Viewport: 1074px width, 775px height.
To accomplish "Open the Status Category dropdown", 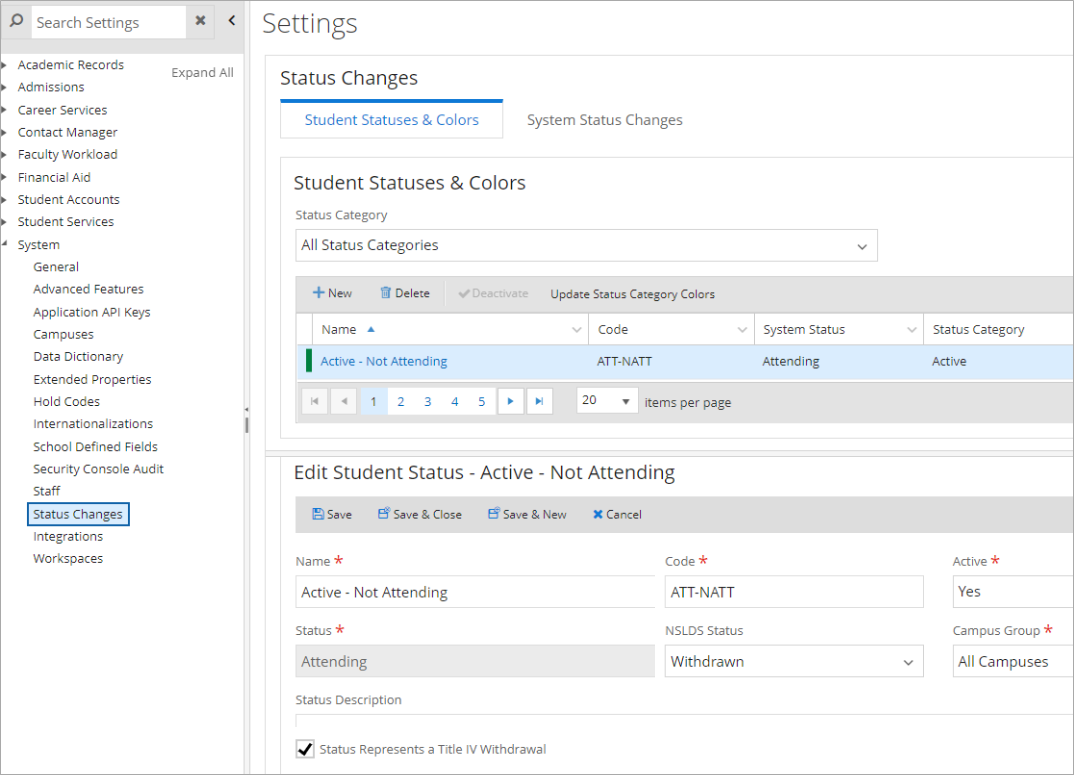I will point(586,245).
